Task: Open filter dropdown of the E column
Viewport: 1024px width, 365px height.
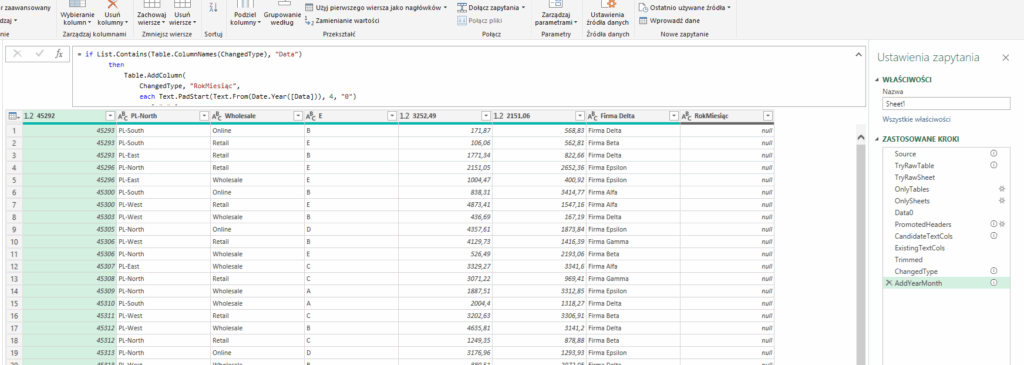Action: [x=392, y=116]
